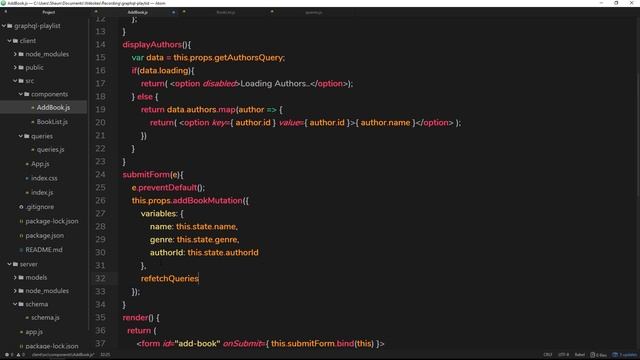Click the BookList.js file icon in tree
Viewport: 640px width, 360px height.
(x=33, y=122)
